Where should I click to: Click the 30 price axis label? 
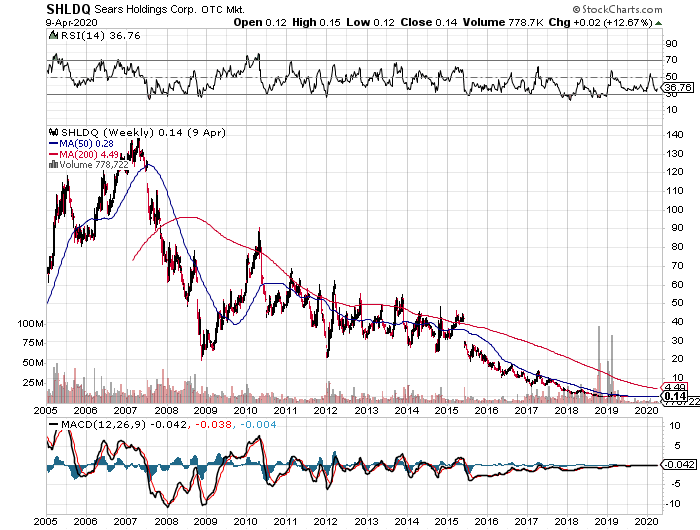(x=677, y=340)
